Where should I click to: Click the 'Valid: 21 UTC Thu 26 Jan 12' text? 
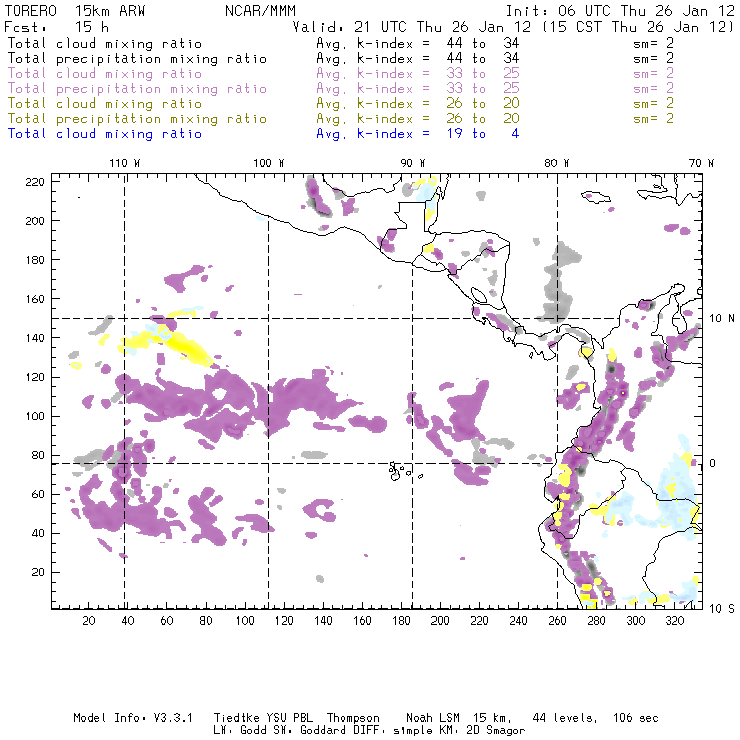point(411,27)
